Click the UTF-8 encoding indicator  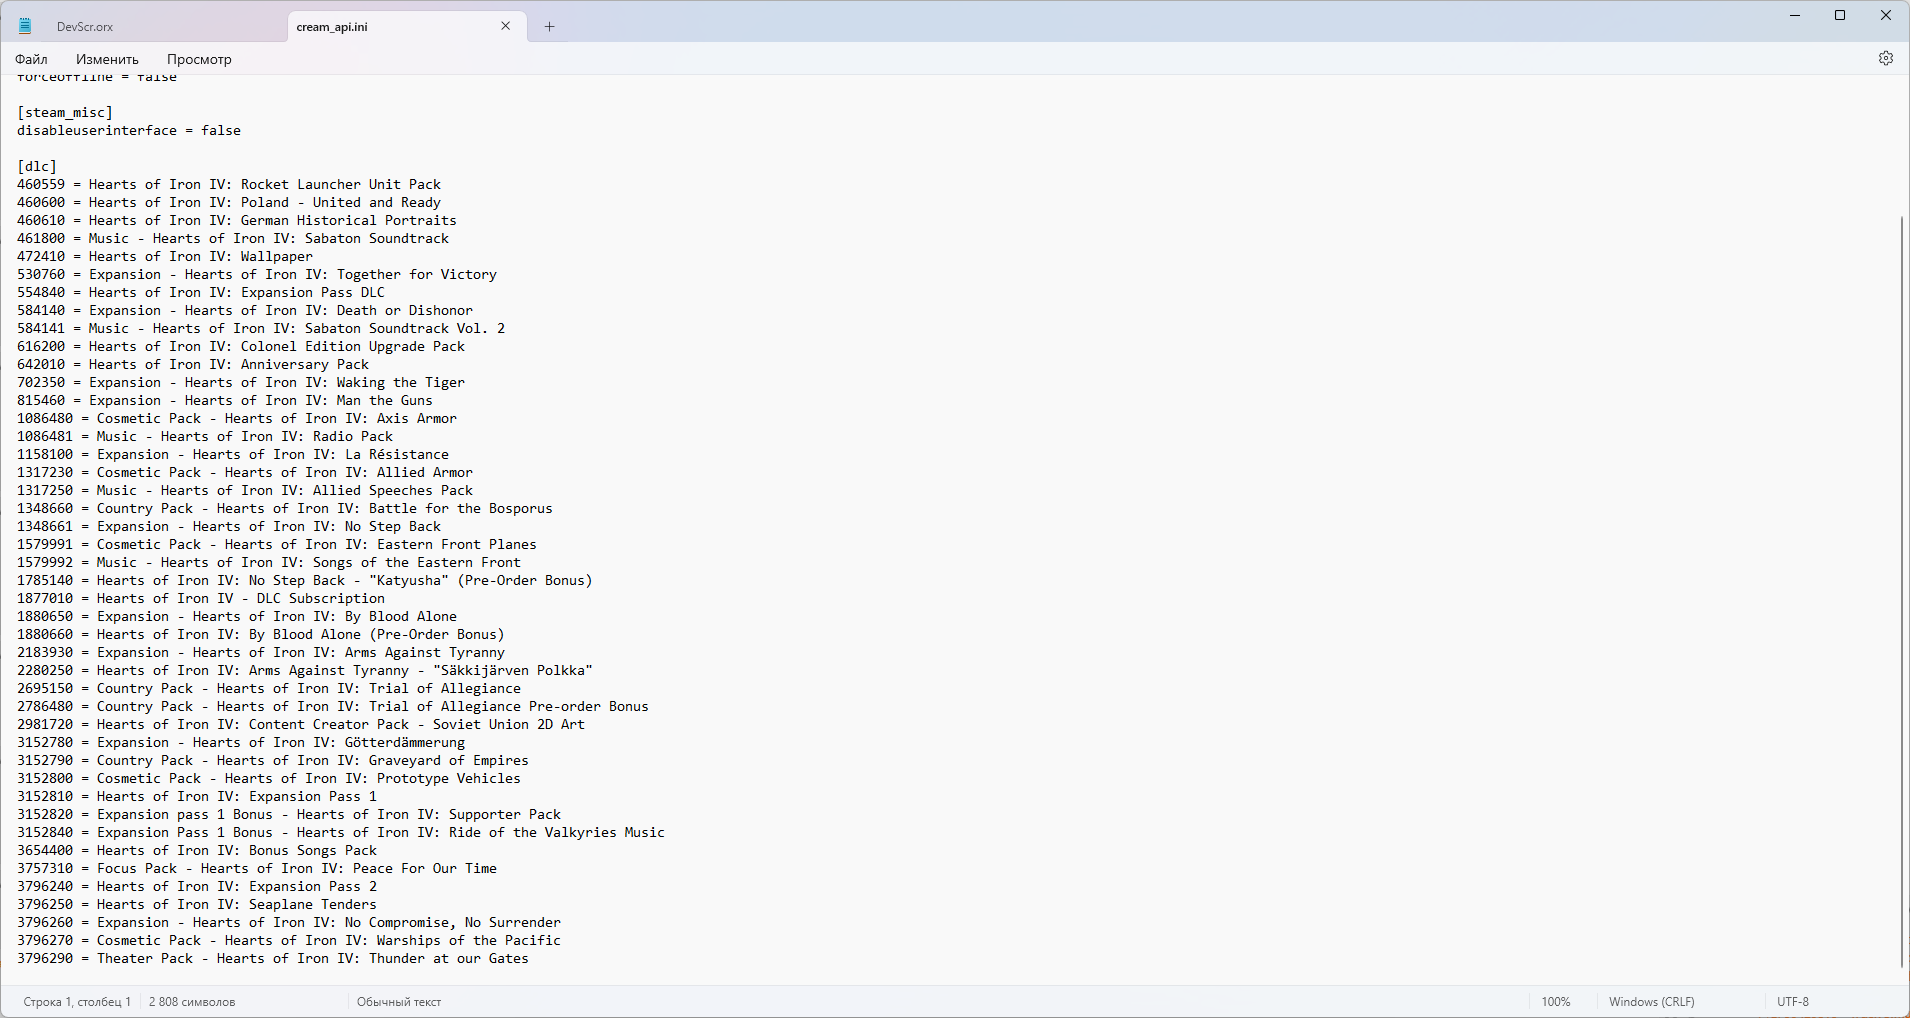(x=1793, y=1002)
